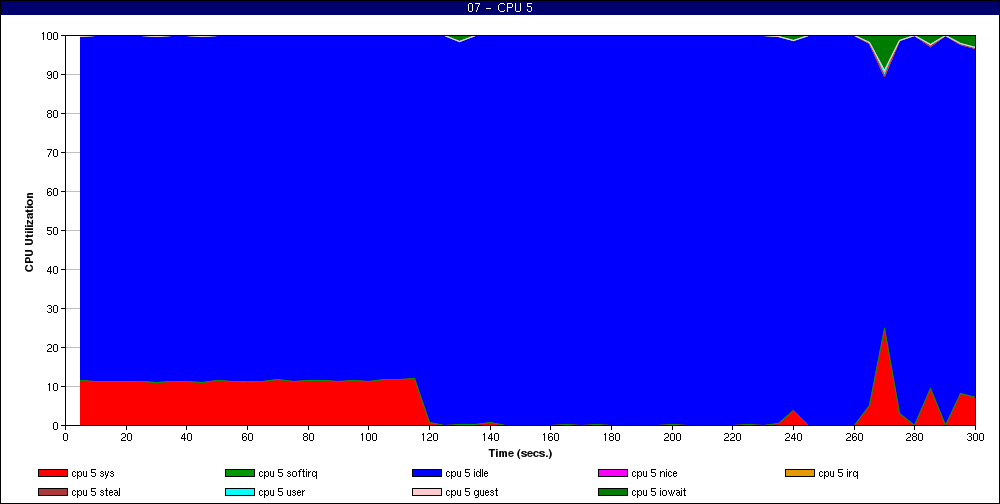Click the y-axis tick label 100
Image resolution: width=1000 pixels, height=504 pixels.
pyautogui.click(x=50, y=36)
